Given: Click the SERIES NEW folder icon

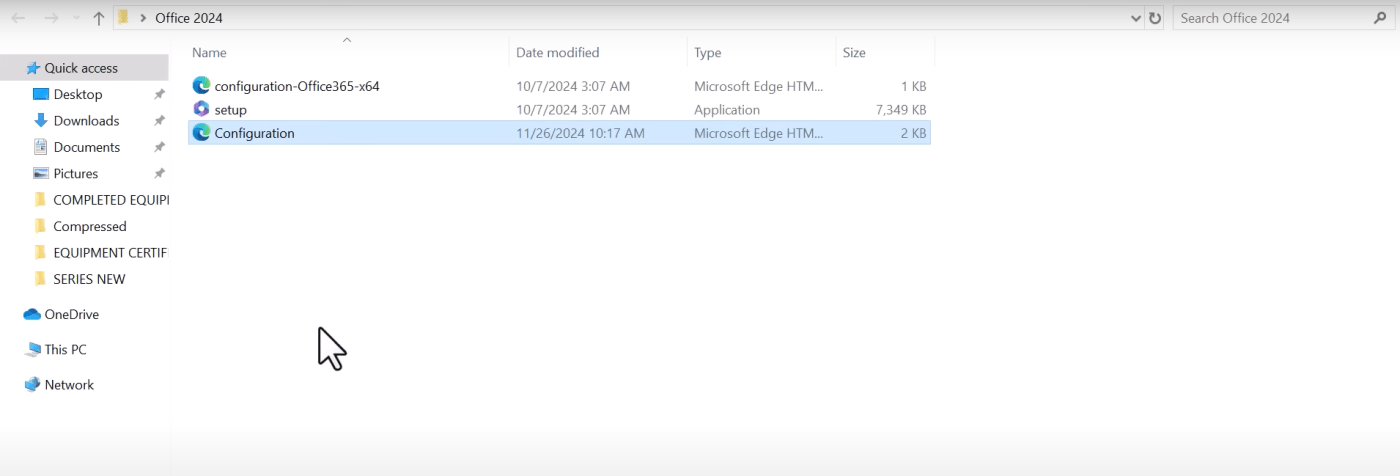Looking at the screenshot, I should (x=40, y=279).
